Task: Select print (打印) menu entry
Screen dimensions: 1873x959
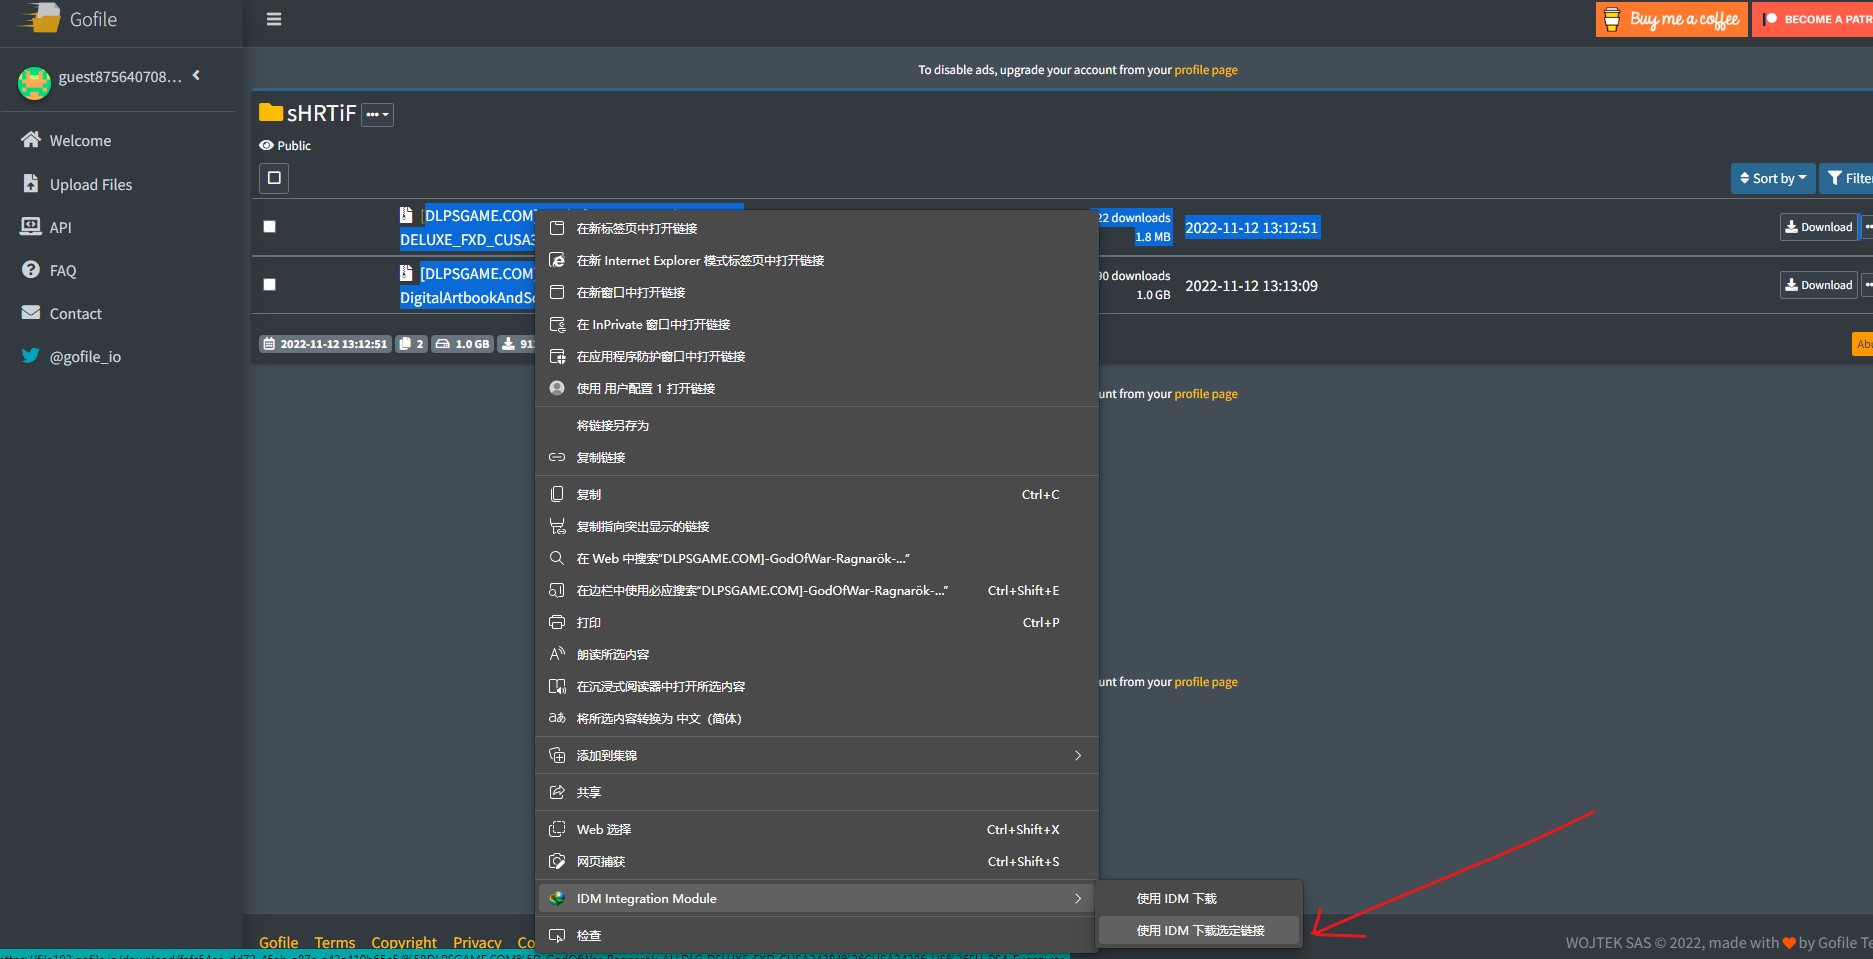Action: (817, 623)
